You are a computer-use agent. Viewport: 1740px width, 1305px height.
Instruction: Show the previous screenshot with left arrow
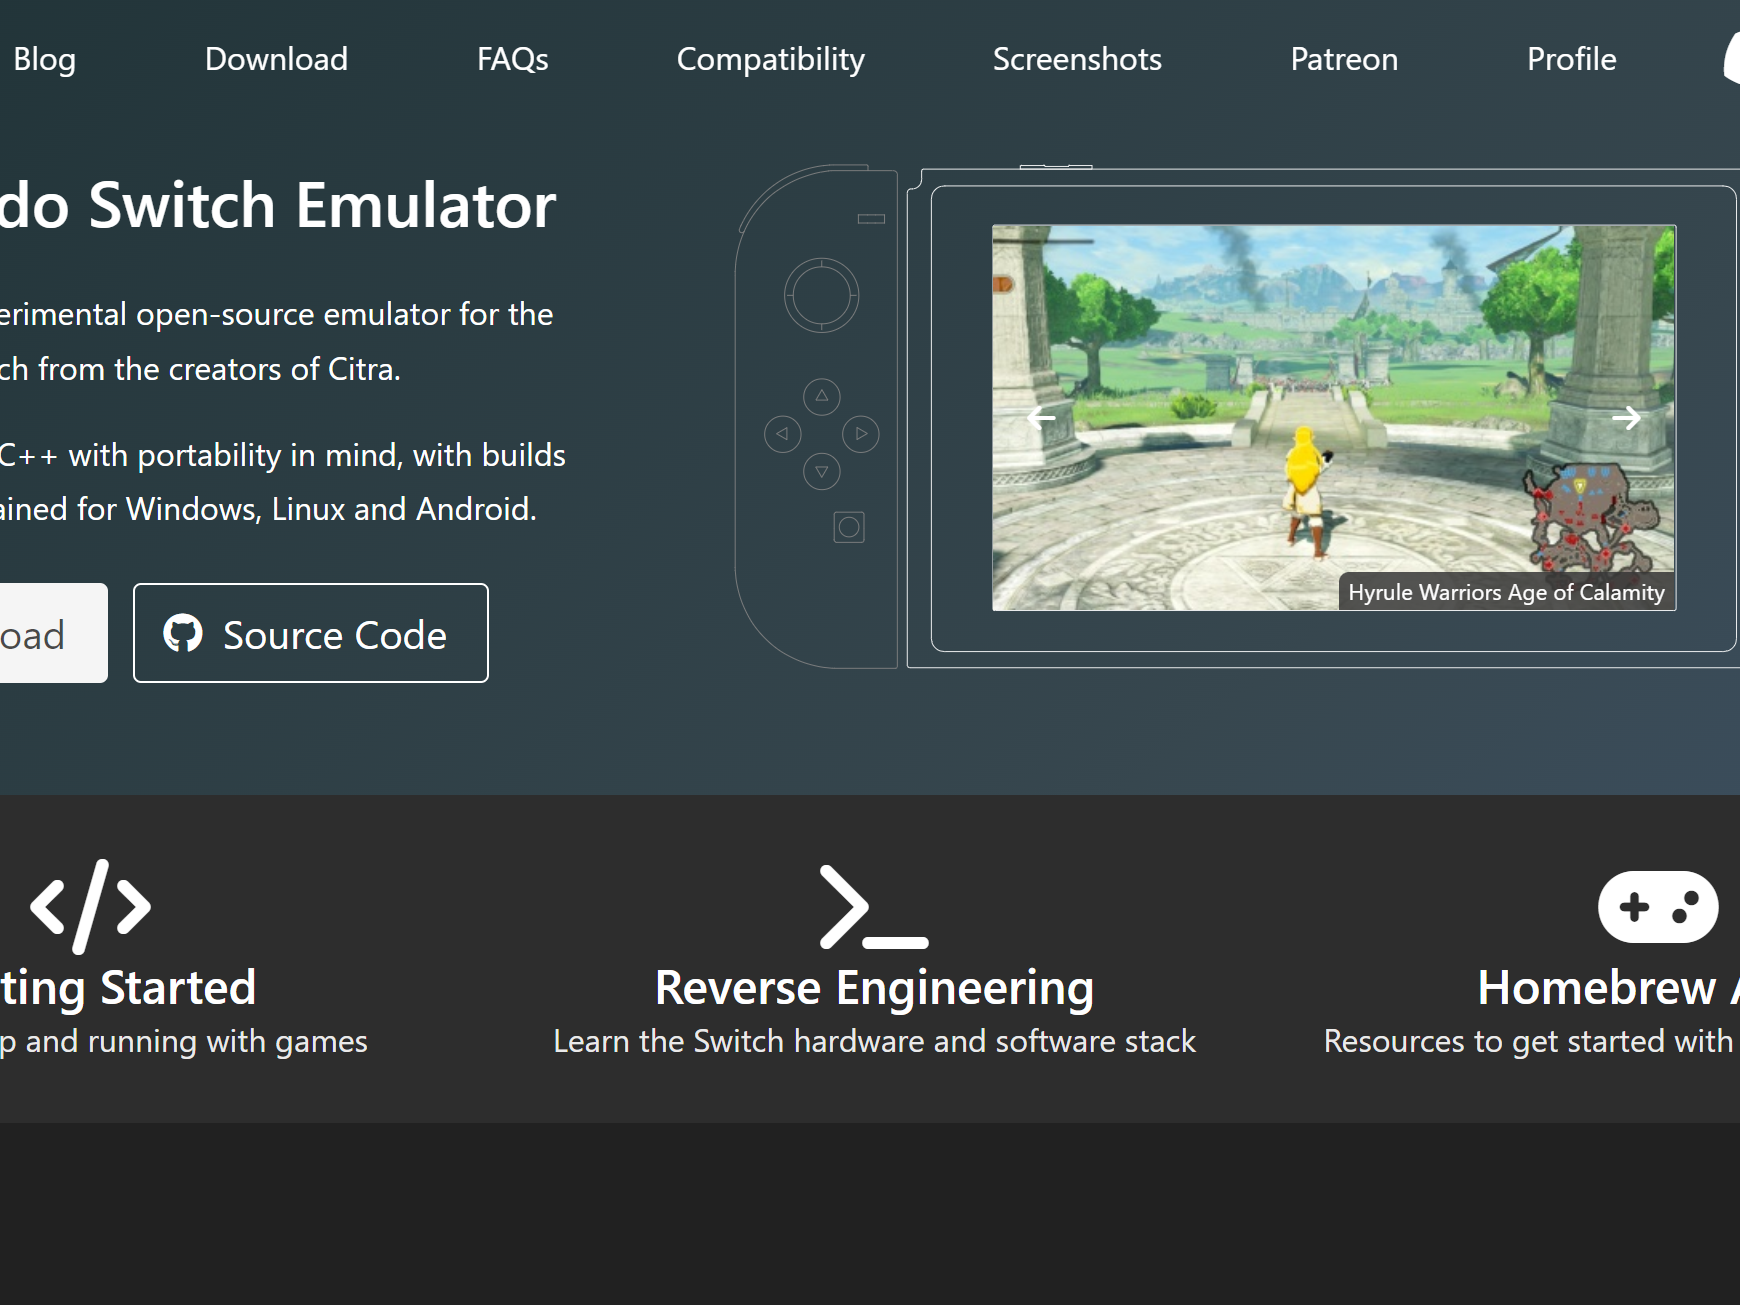pos(1042,417)
